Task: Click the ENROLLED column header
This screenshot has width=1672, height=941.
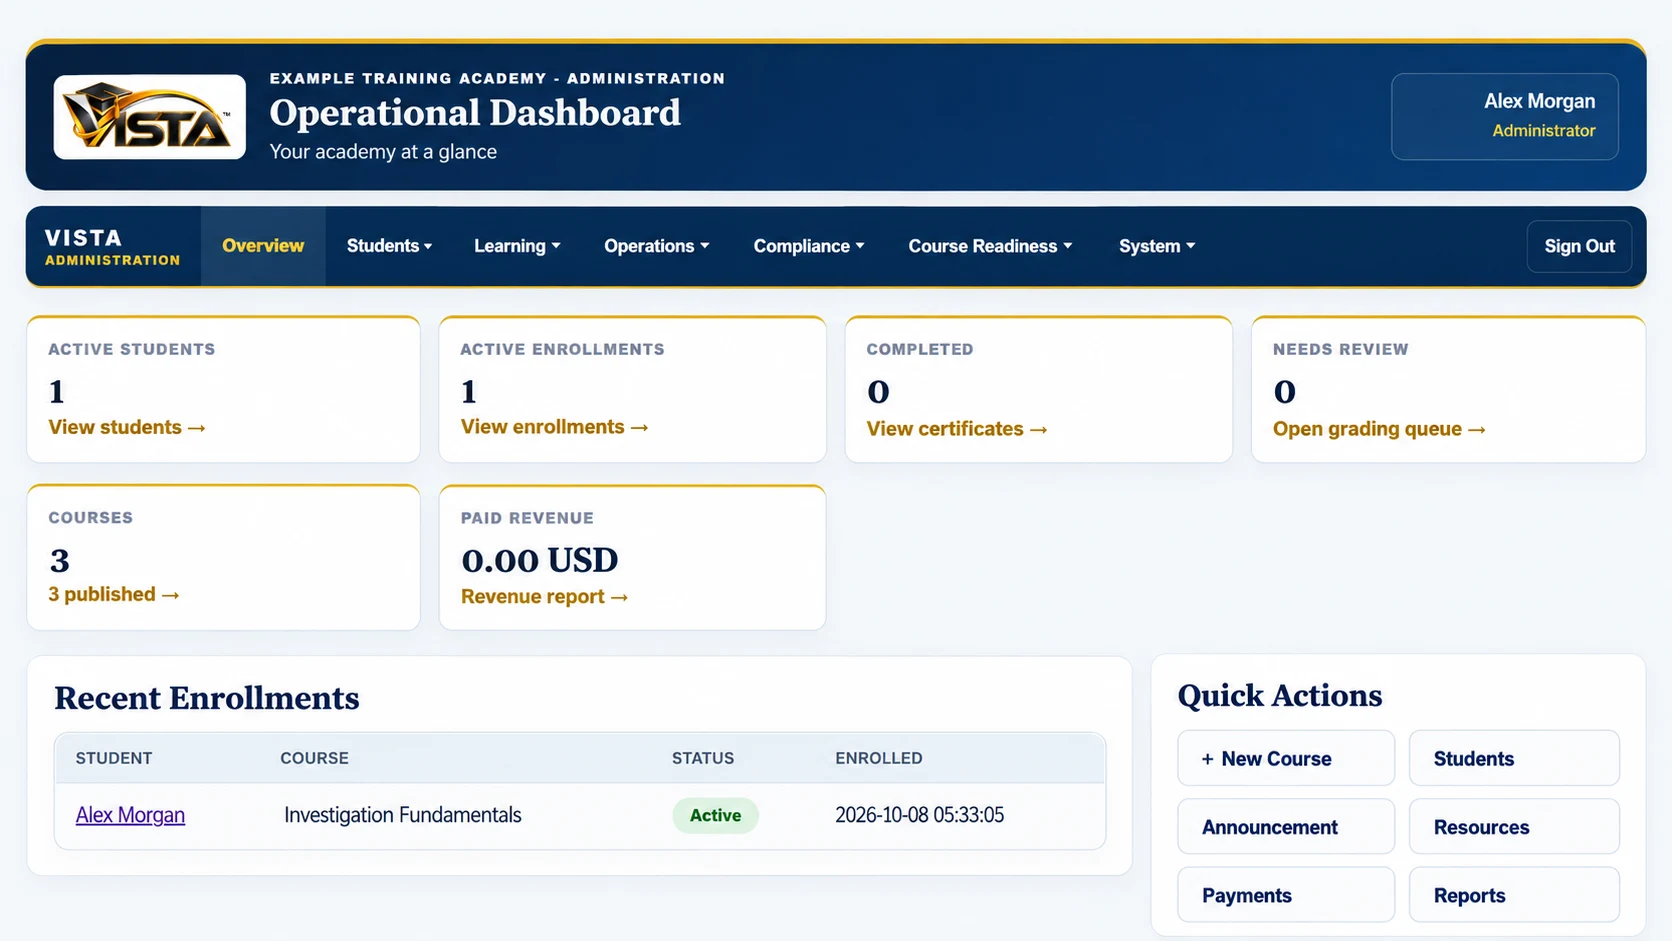Action: pos(879,758)
